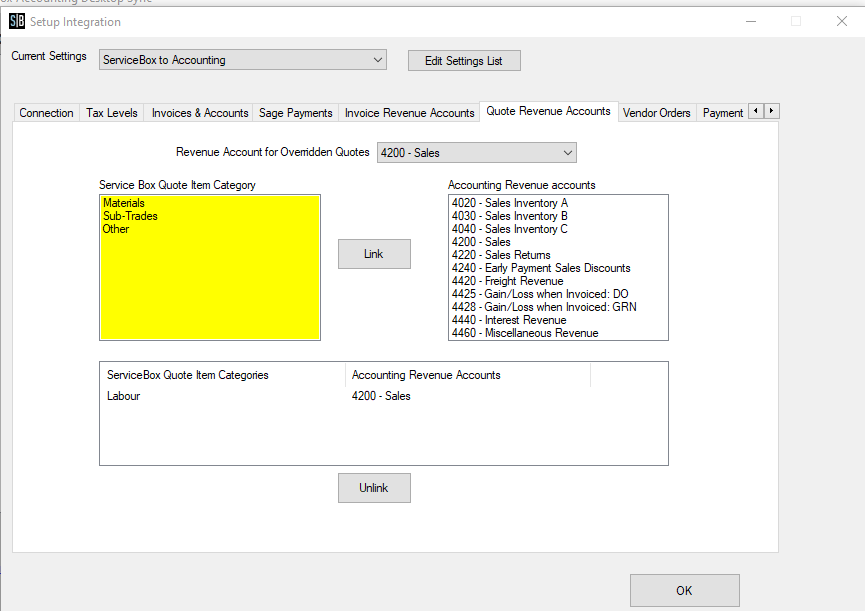865x611 pixels.
Task: Go to the Invoices & Accounts tab
Action: pos(200,112)
